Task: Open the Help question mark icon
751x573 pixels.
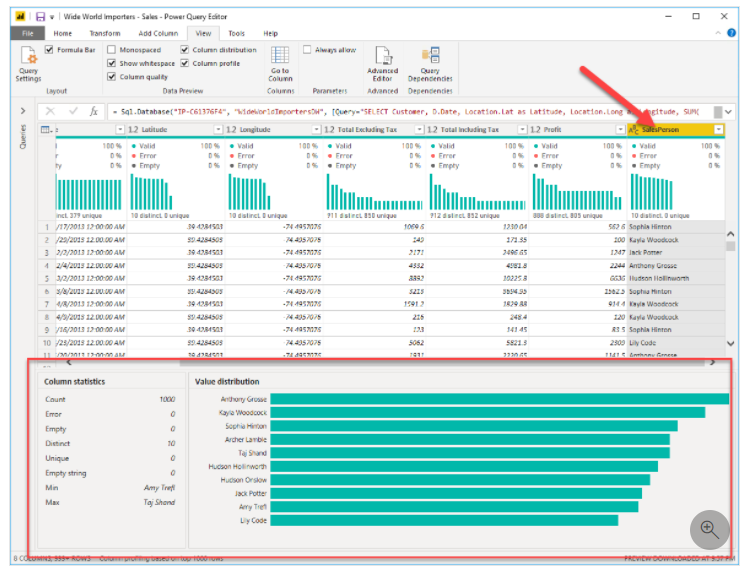Action: 731,33
